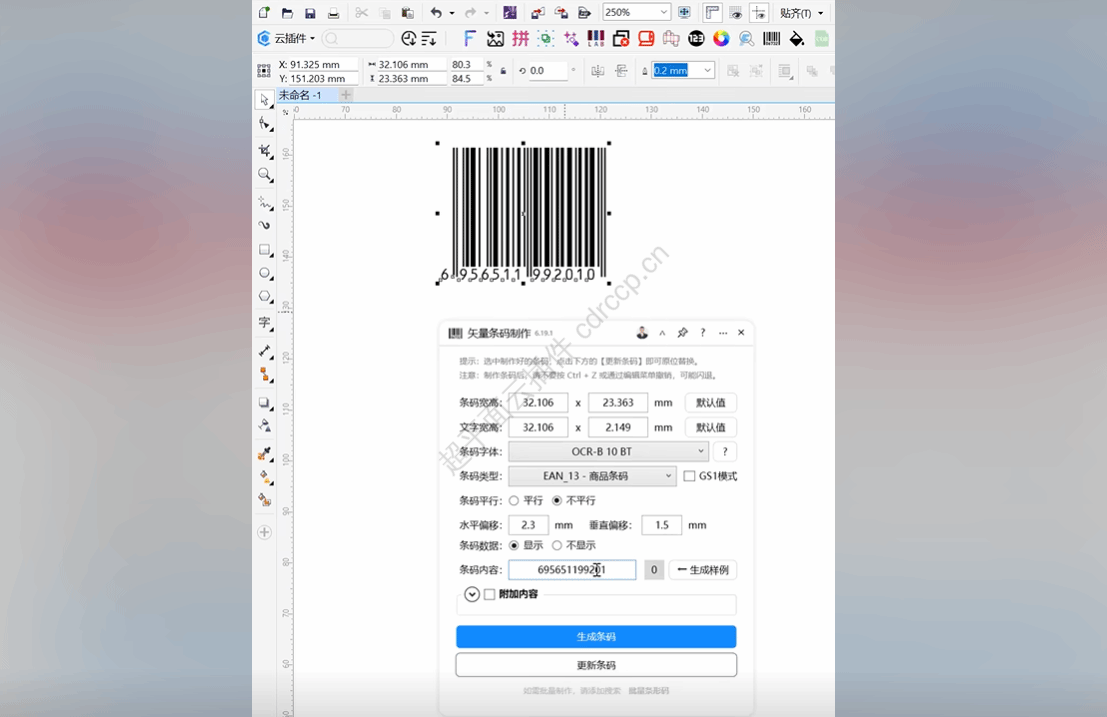The width and height of the screenshot is (1107, 717).
Task: Click the Export icon
Action: 561,13
